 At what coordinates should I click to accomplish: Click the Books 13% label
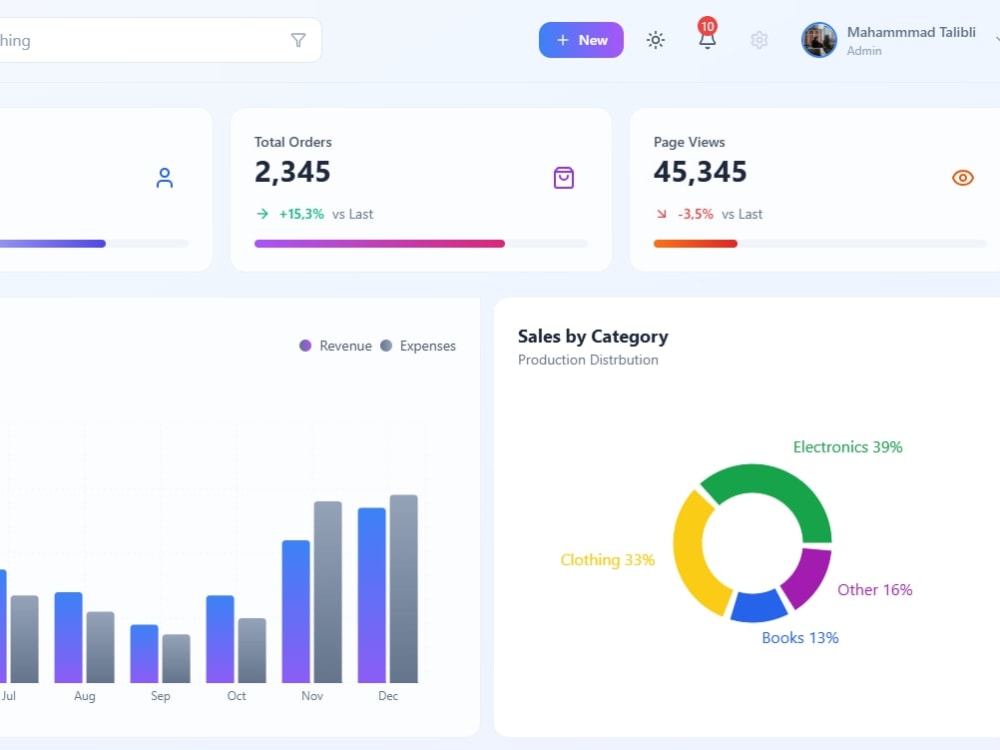point(800,638)
